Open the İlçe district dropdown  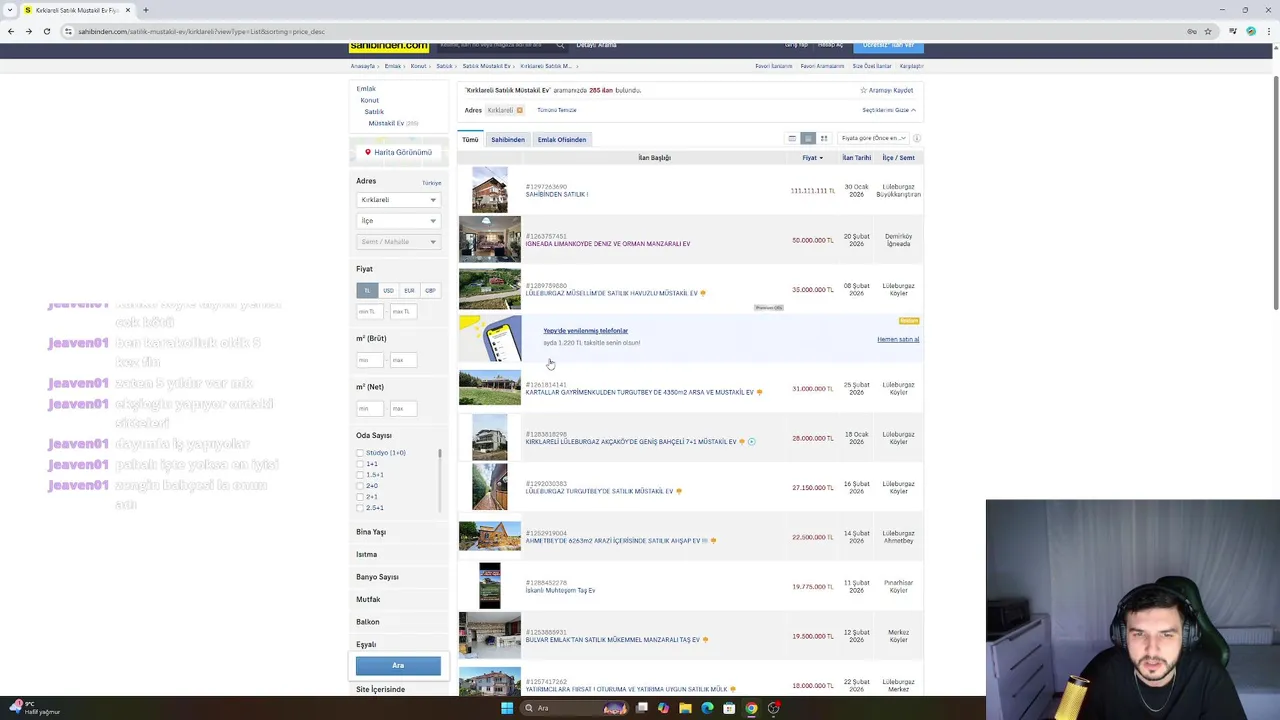pyautogui.click(x=398, y=221)
